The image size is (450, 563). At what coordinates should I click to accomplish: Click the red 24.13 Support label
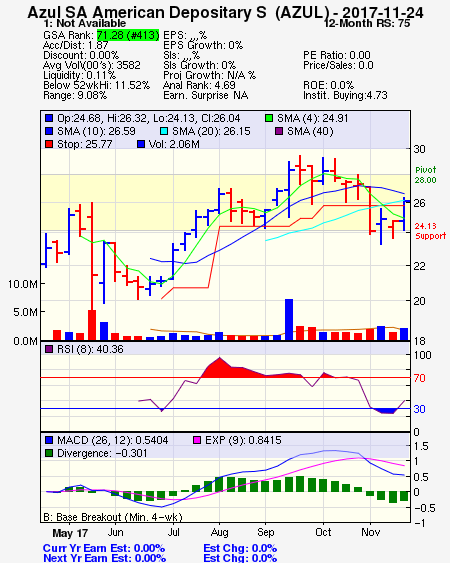pyautogui.click(x=430, y=231)
